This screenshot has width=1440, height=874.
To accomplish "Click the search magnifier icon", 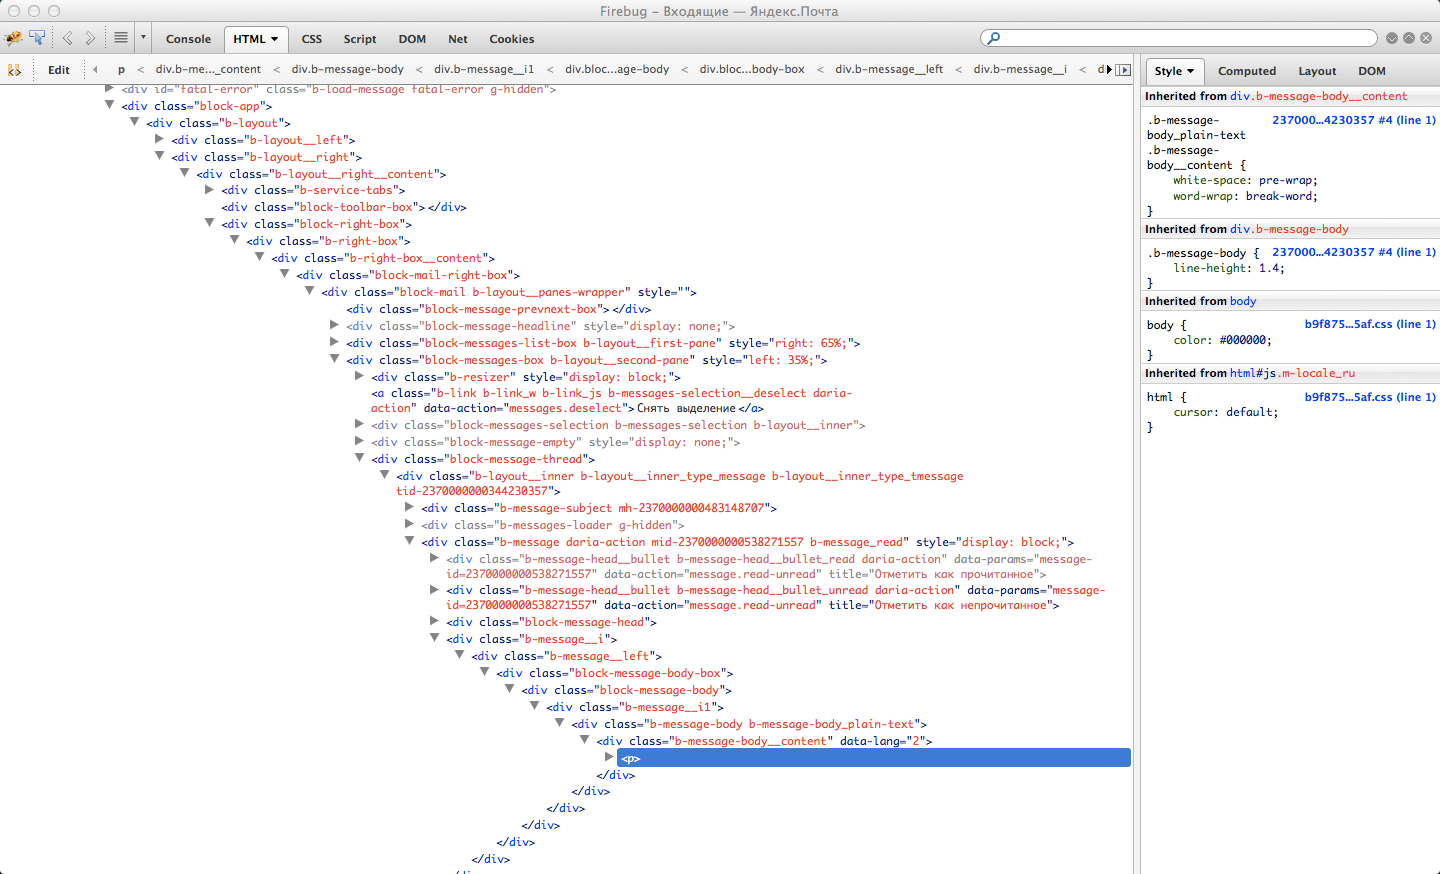I will (993, 38).
